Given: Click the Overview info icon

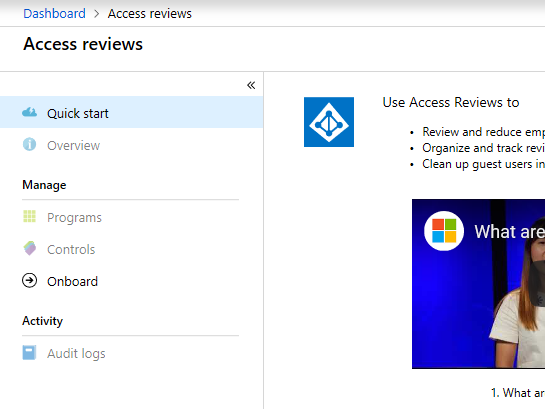Looking at the screenshot, I should 30,144.
